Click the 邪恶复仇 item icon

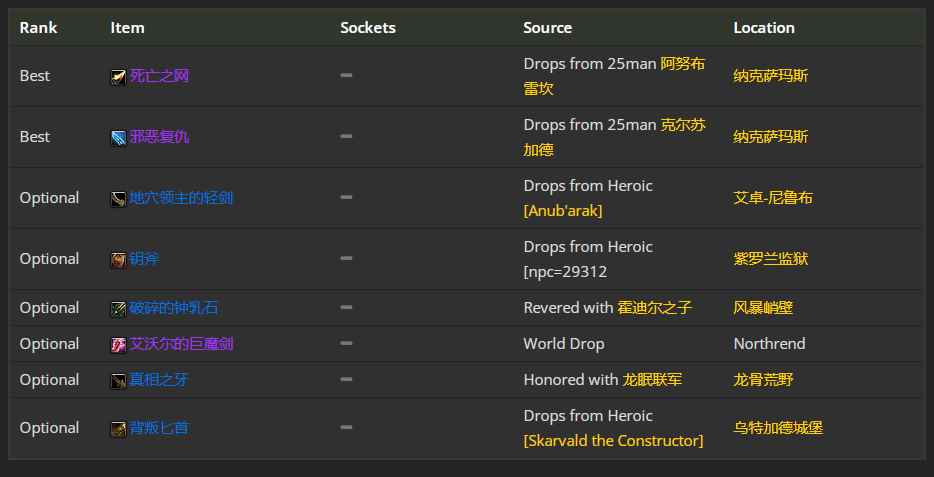(x=118, y=137)
